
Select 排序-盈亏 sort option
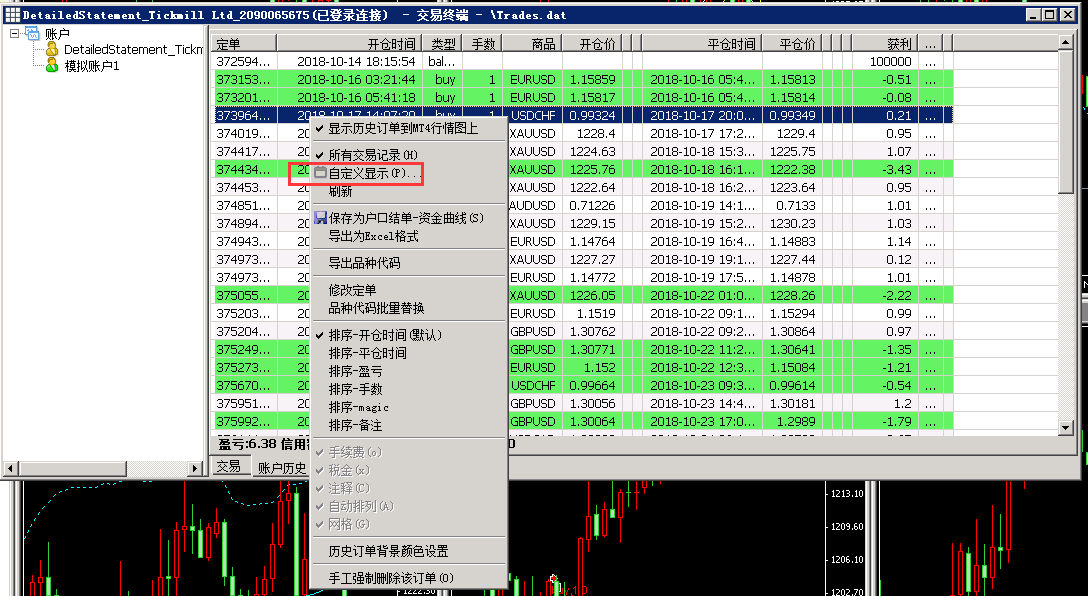click(355, 371)
